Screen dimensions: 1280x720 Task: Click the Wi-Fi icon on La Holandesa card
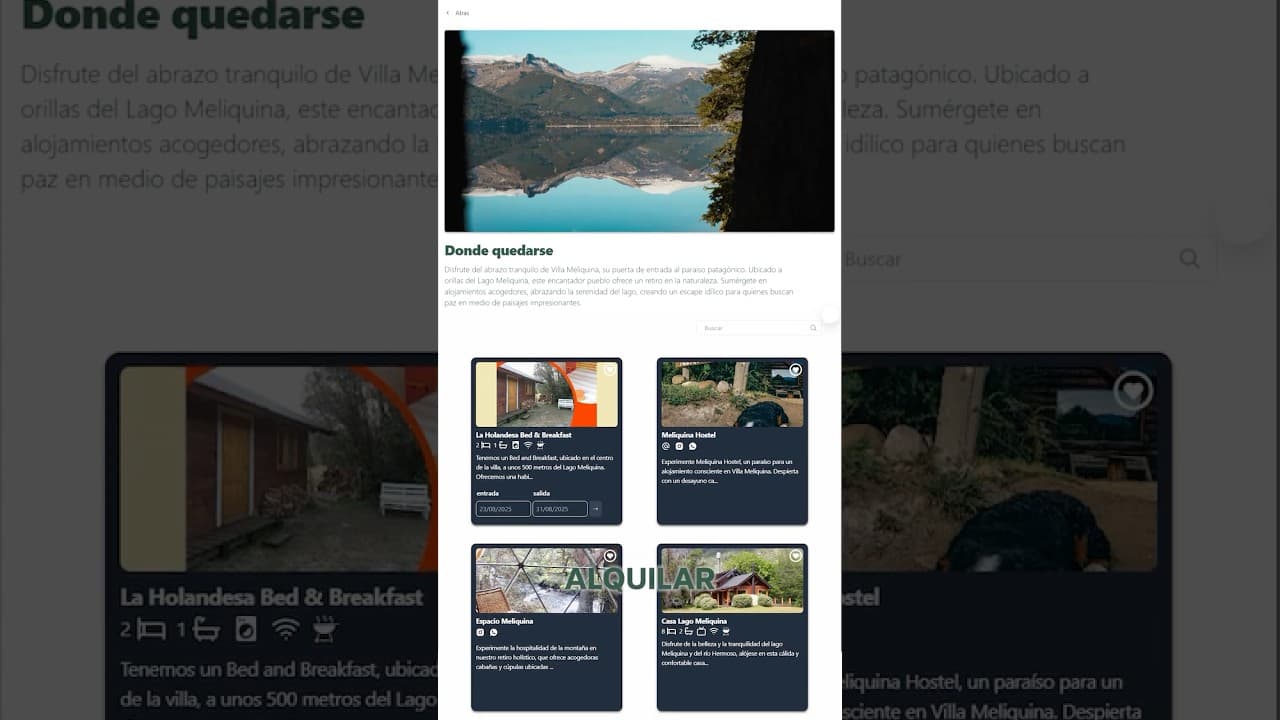point(528,445)
